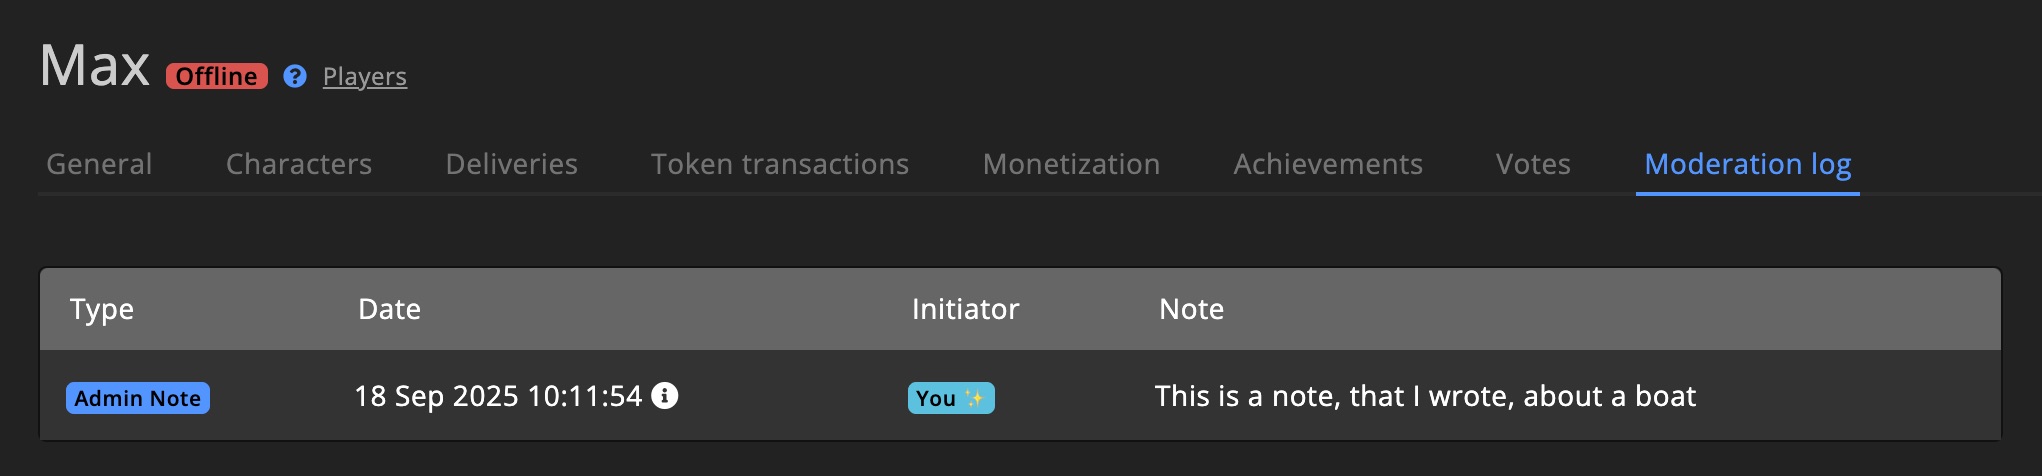Click the Admin Note type badge
The height and width of the screenshot is (476, 2042).
(138, 398)
